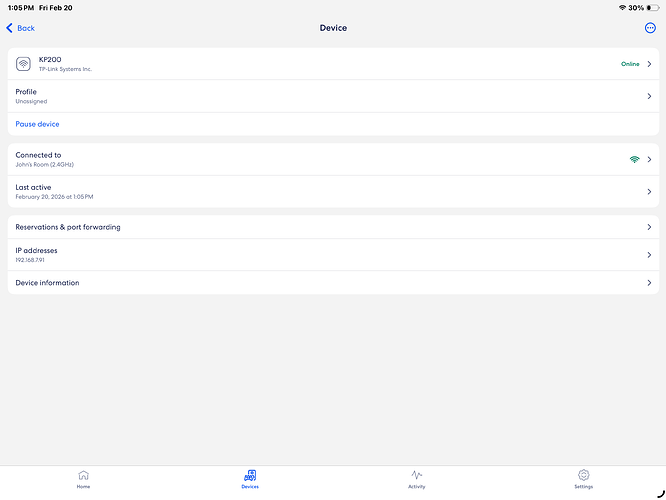666x500 pixels.
Task: Tap the 1:05 PM clock in status bar
Action: point(21,8)
